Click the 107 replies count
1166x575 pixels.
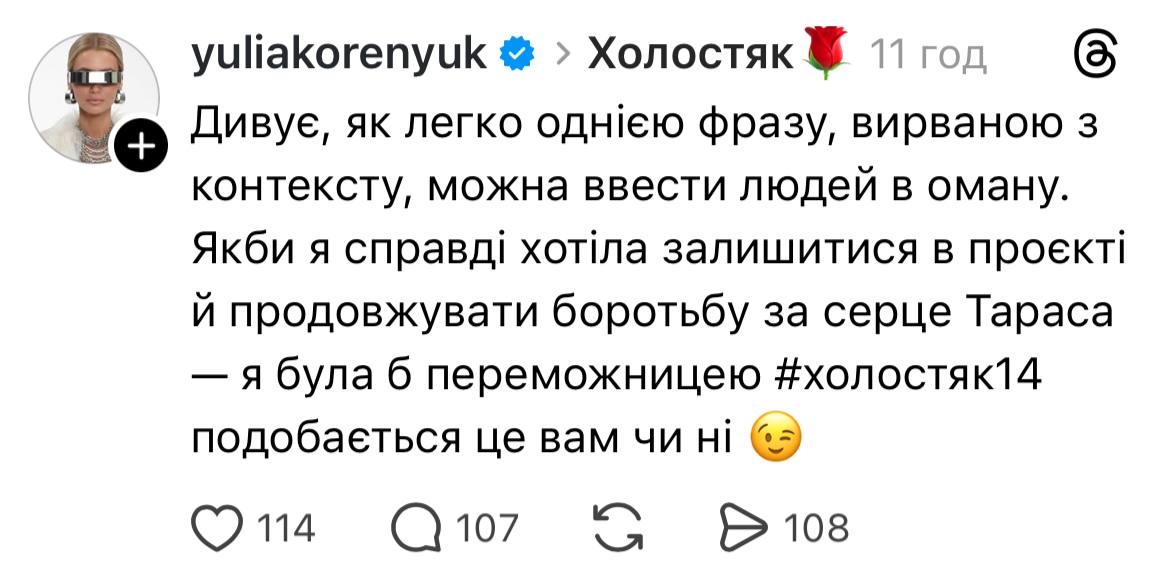(486, 527)
